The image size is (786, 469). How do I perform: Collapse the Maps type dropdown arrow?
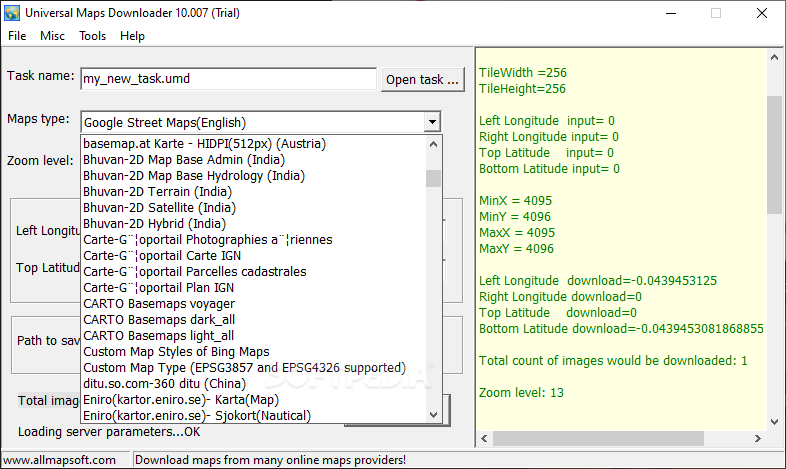click(432, 122)
